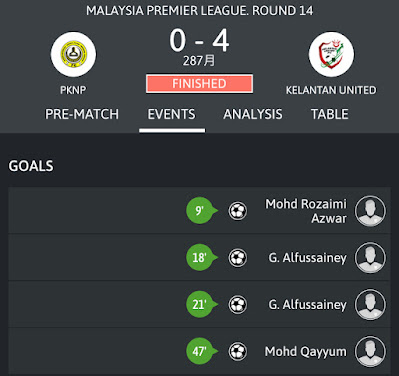Open Mohd Rozaimi Azwar's player avatar
The height and width of the screenshot is (376, 399).
370,211
